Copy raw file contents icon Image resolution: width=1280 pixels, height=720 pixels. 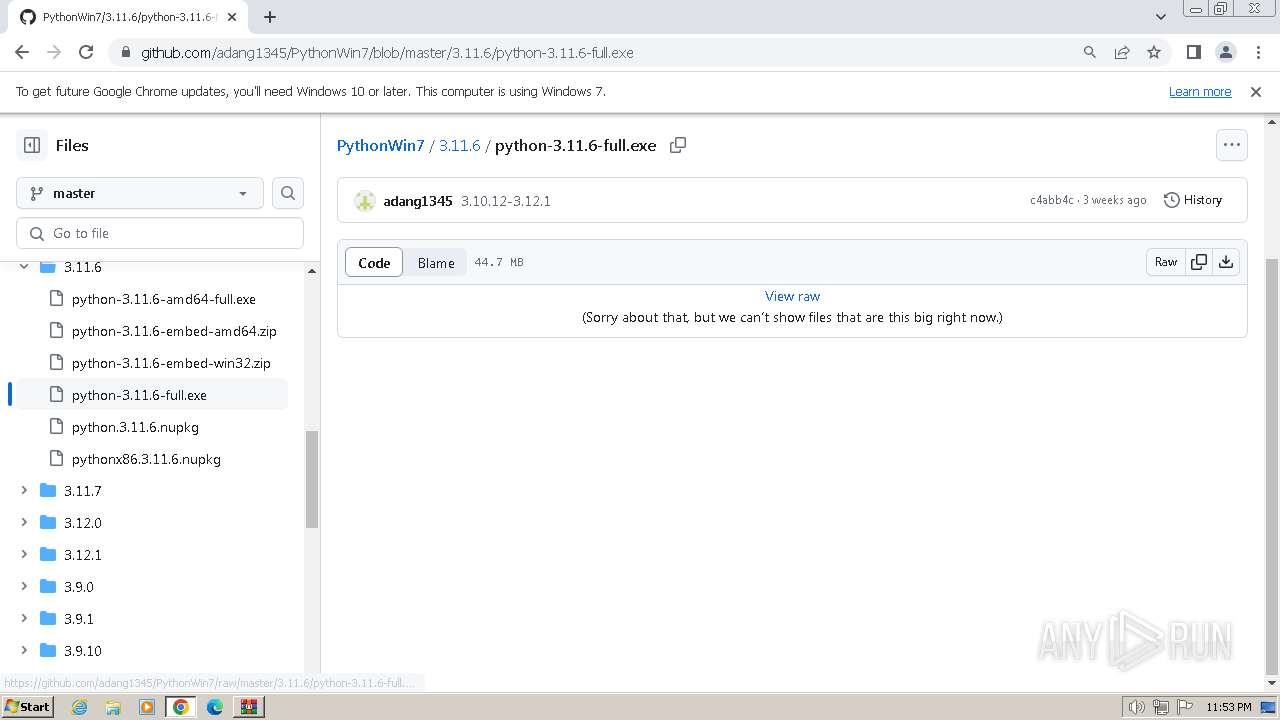pos(1199,262)
